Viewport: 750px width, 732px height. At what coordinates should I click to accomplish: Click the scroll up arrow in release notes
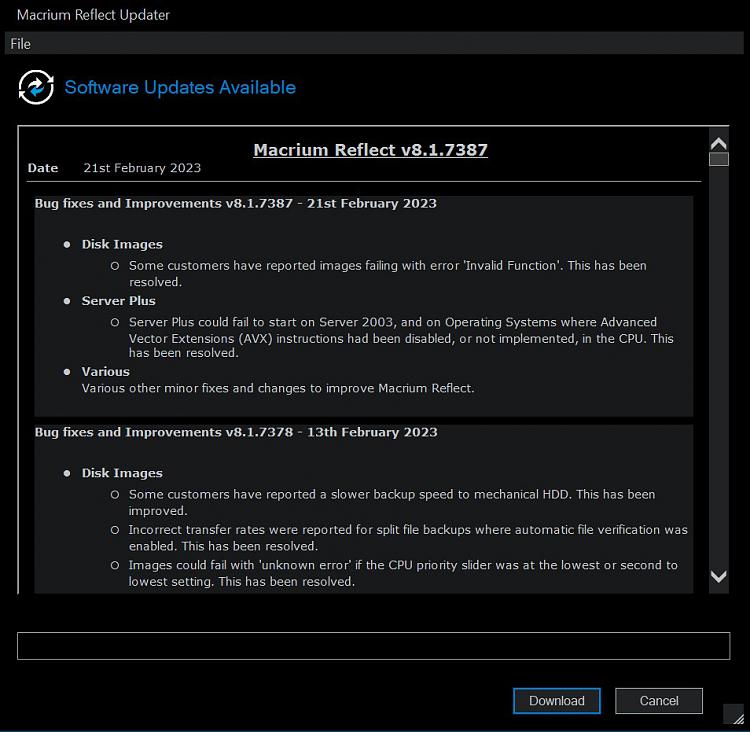coord(718,143)
